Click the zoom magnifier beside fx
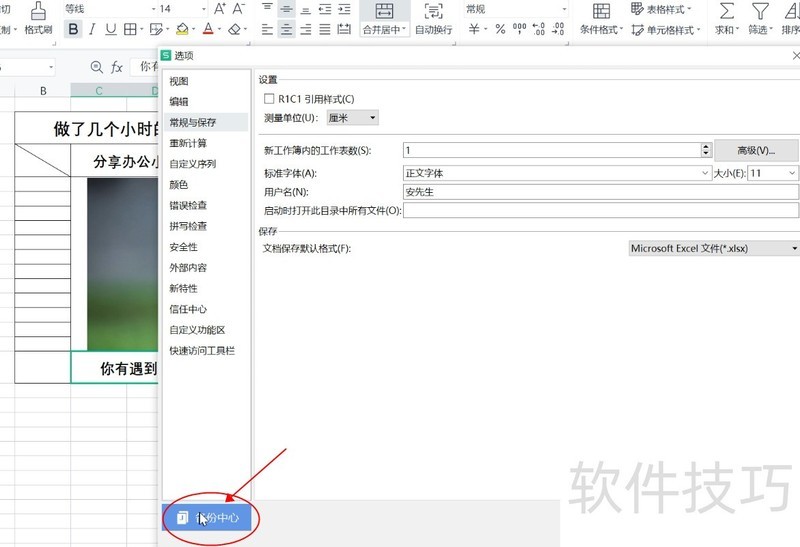Screen dimensions: 800x547 pos(96,67)
